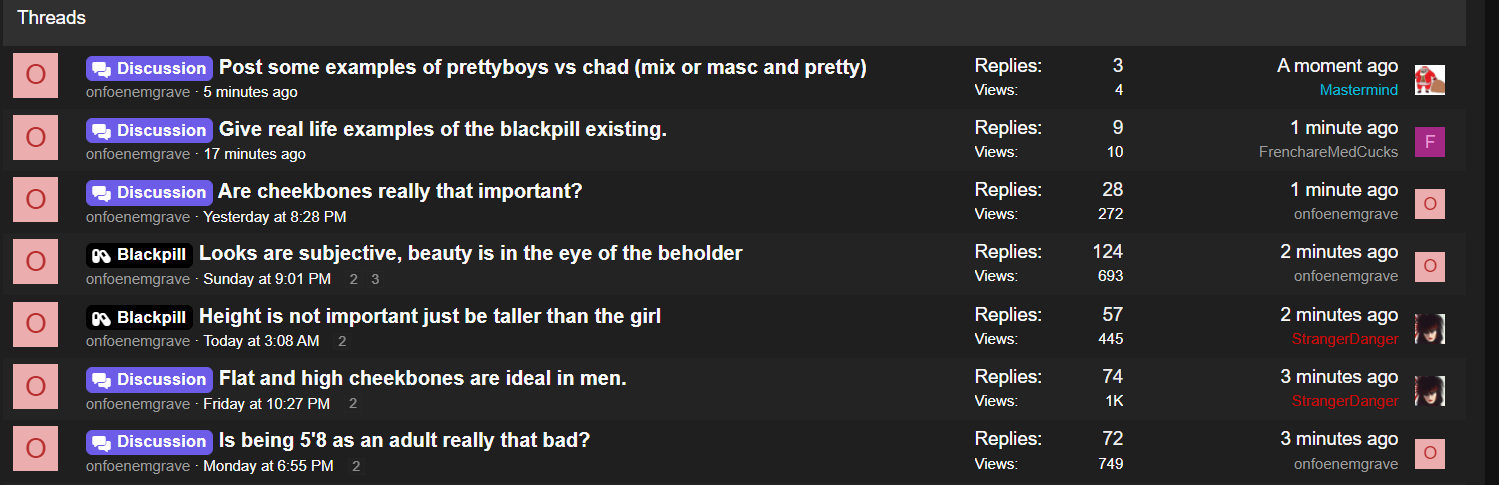
Task: Go to page 2 of Height is not important thread
Action: [342, 341]
